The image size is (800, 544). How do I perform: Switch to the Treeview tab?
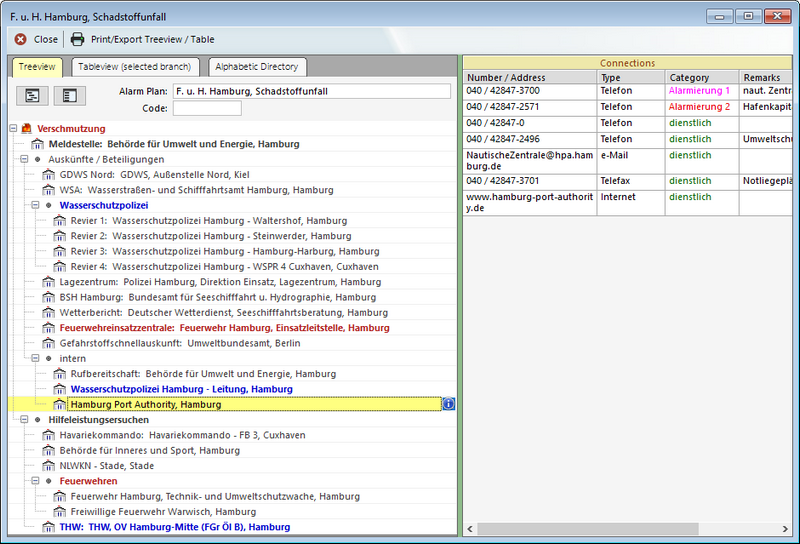pos(37,67)
